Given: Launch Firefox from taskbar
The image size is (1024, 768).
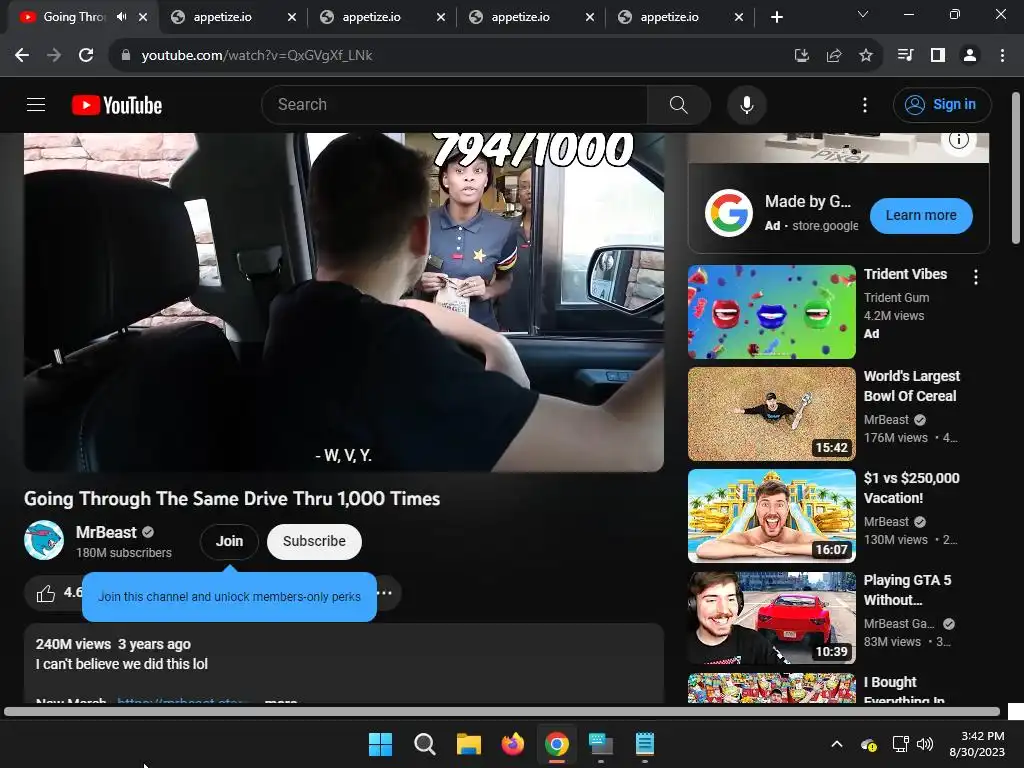Looking at the screenshot, I should [513, 744].
